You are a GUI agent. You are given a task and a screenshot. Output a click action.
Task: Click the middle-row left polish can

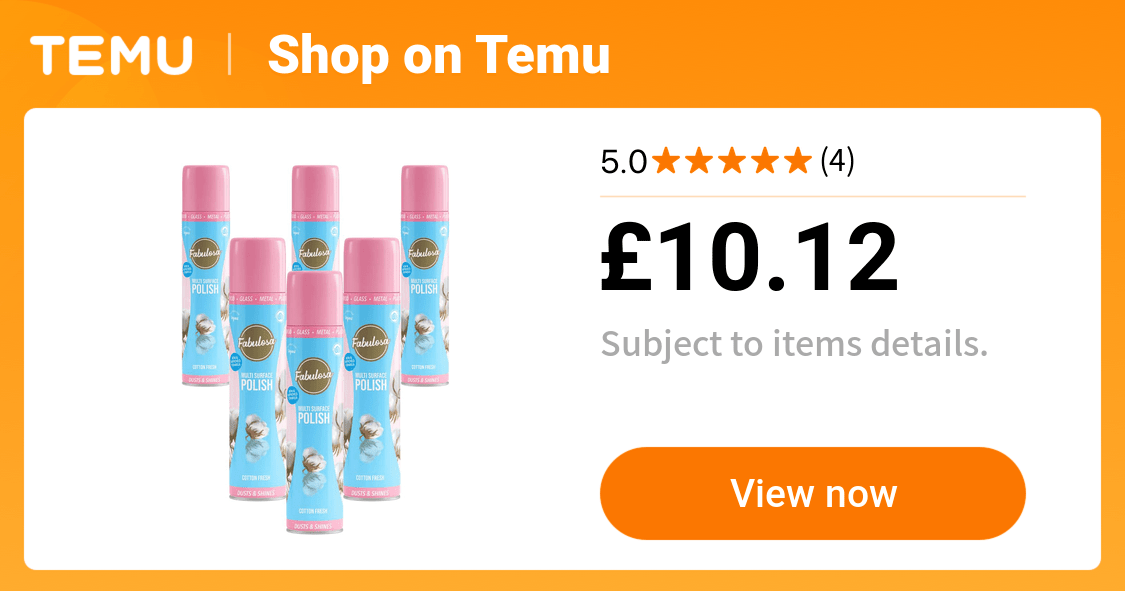[x=257, y=369]
